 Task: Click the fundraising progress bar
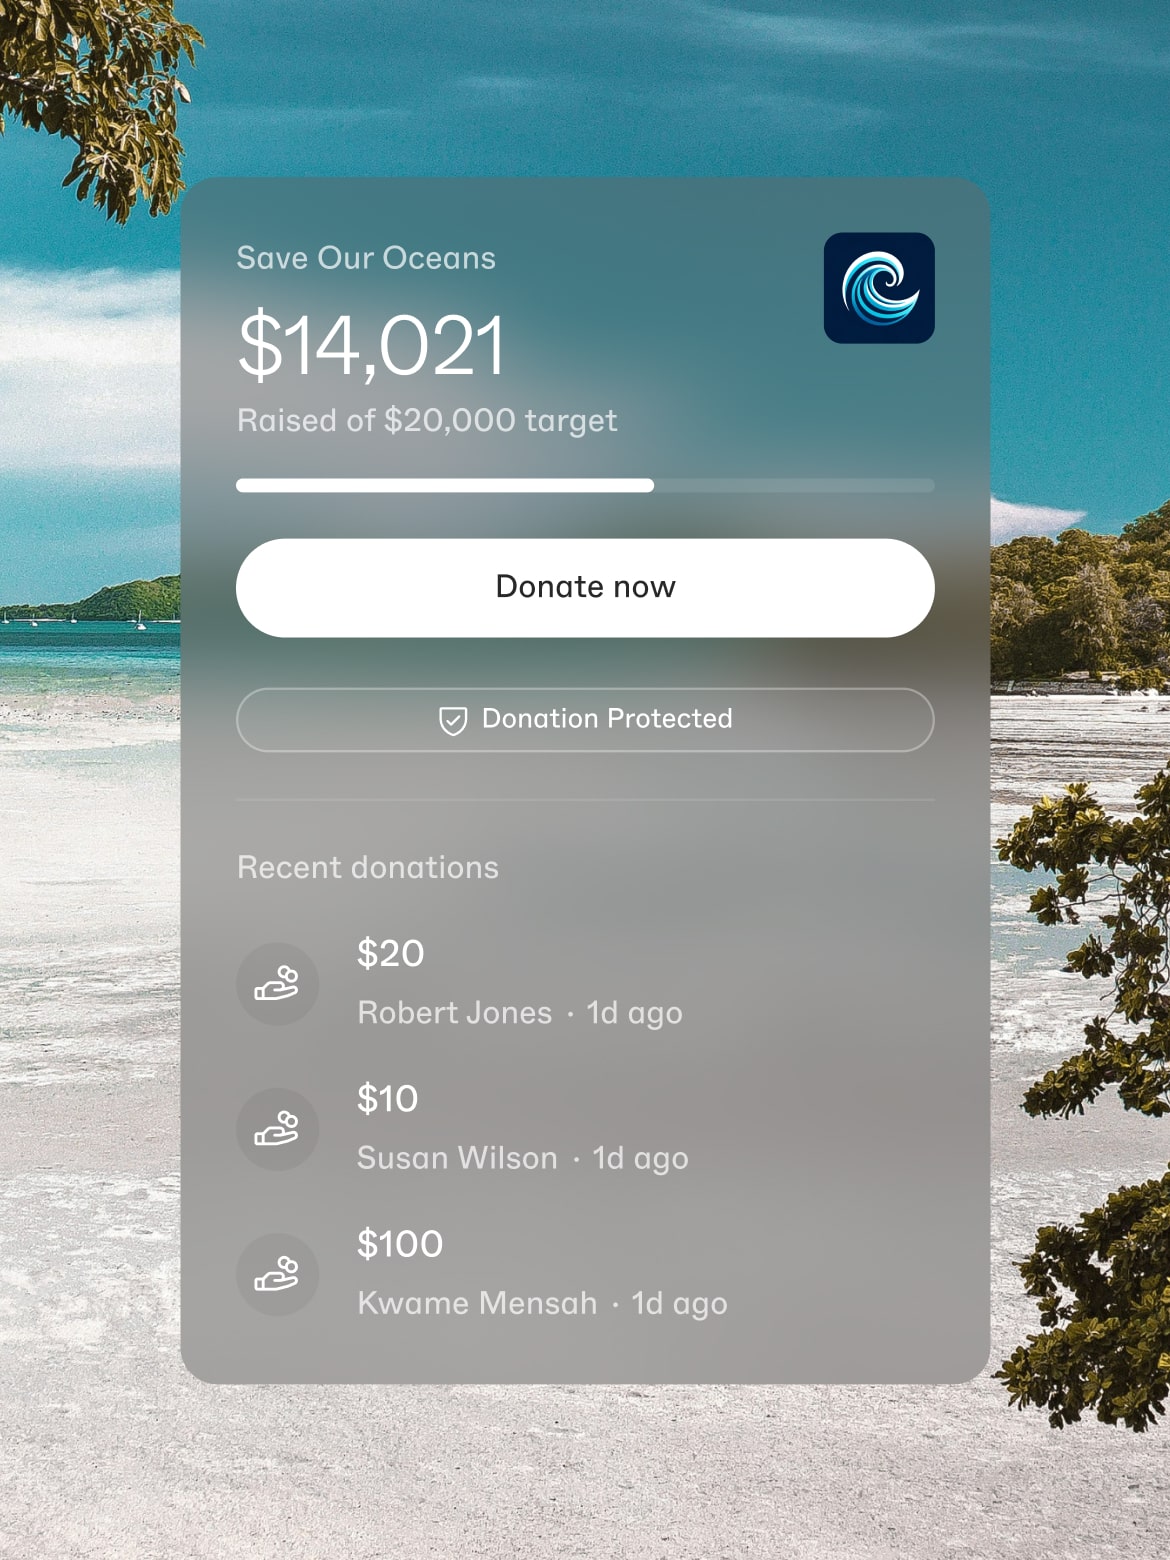[585, 485]
